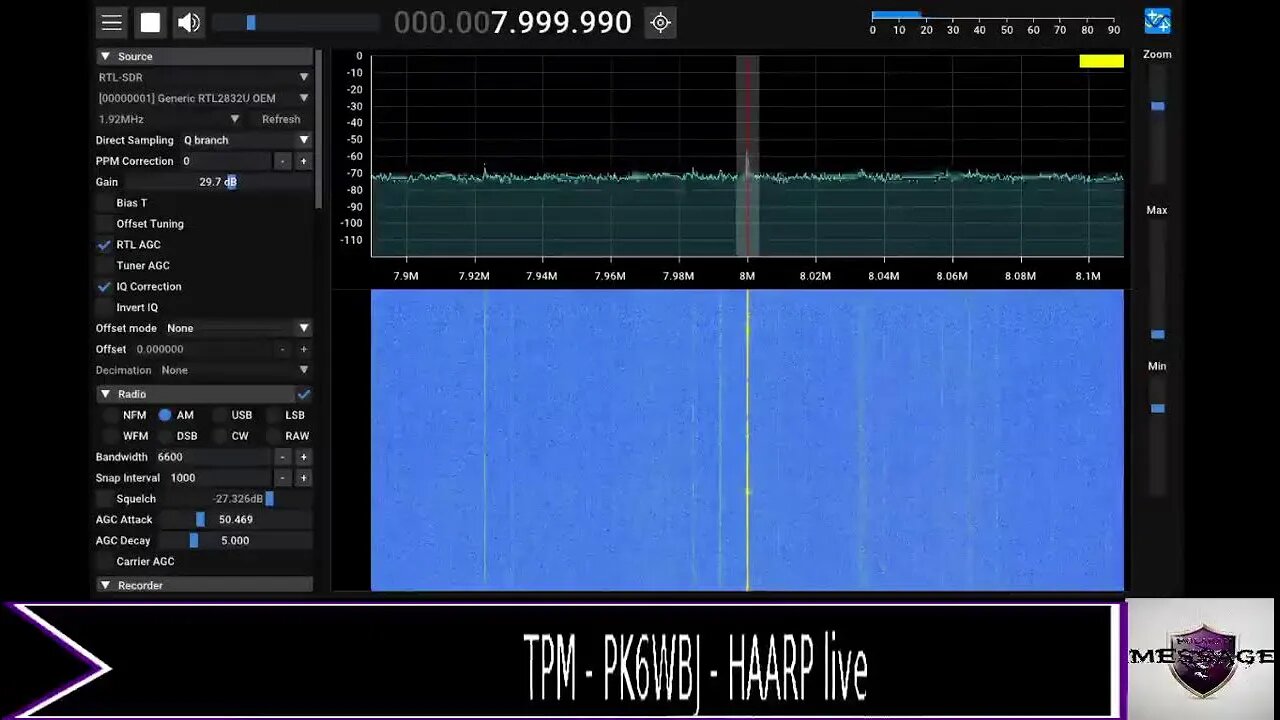Open the 1.92MHz sample rate dropdown
Screen dimensions: 1280x720
(169, 119)
